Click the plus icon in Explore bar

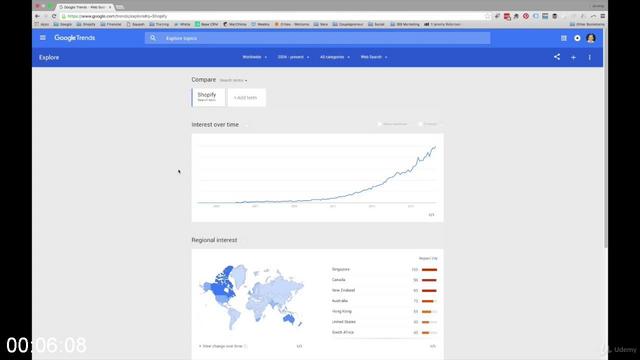tap(573, 58)
